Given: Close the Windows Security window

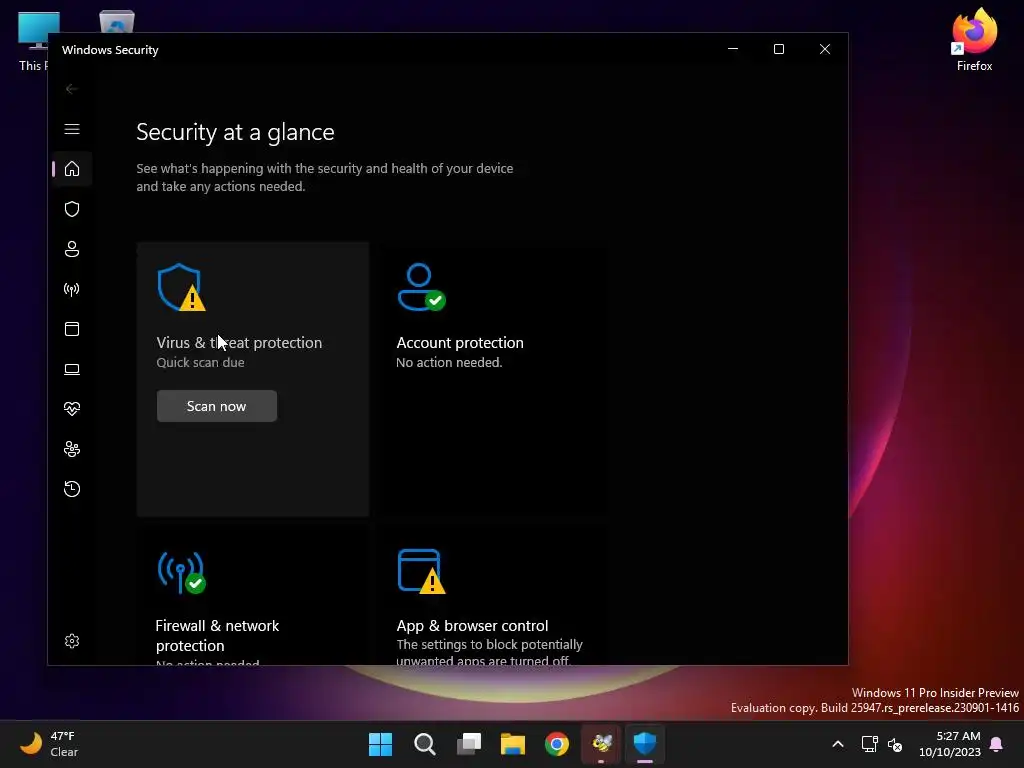Looking at the screenshot, I should click(x=825, y=49).
